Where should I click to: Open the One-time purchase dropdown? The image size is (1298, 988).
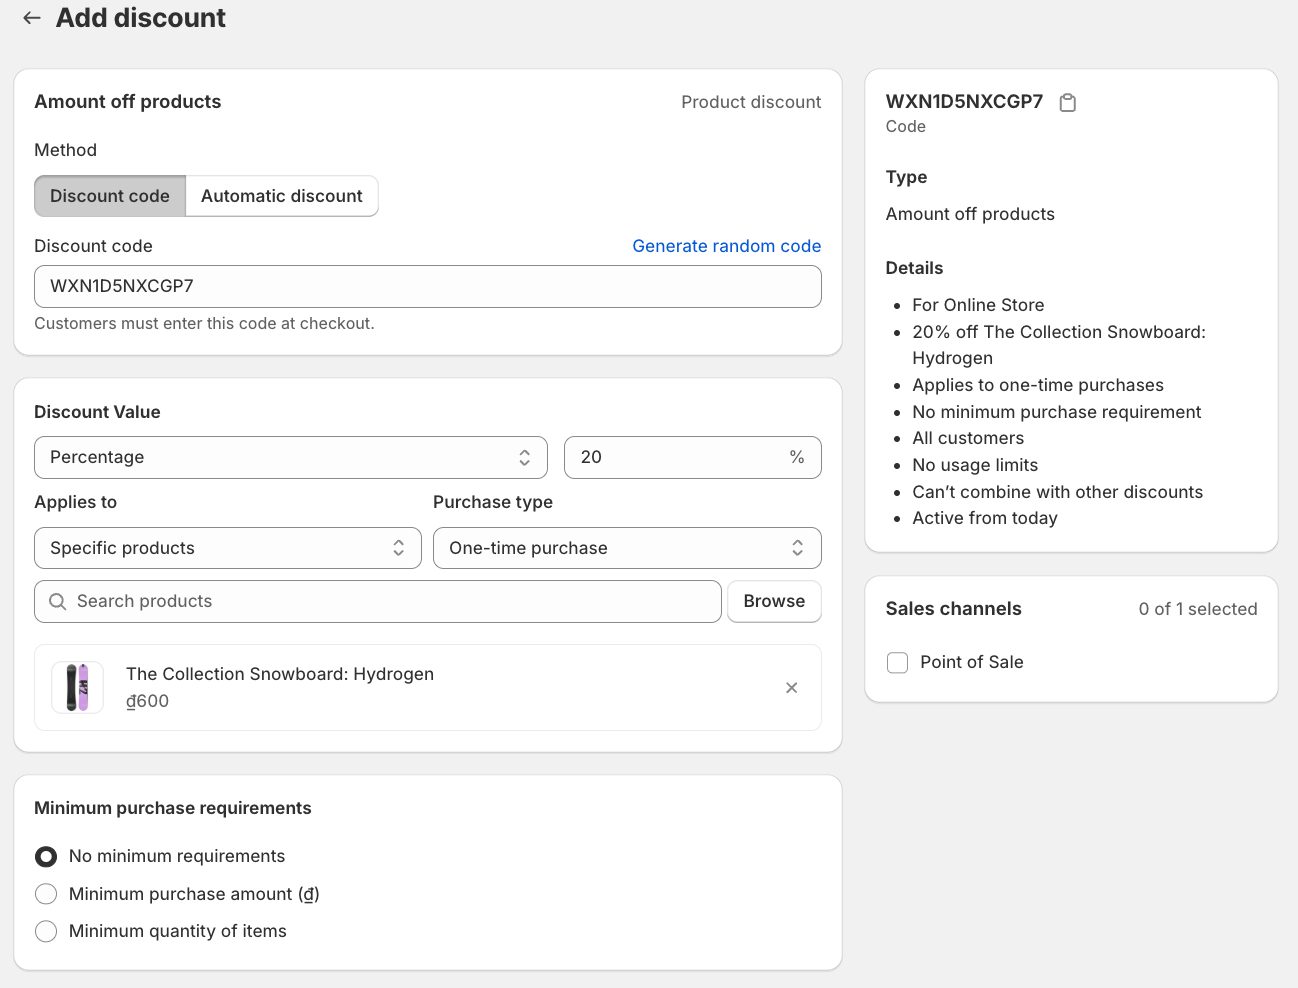626,548
